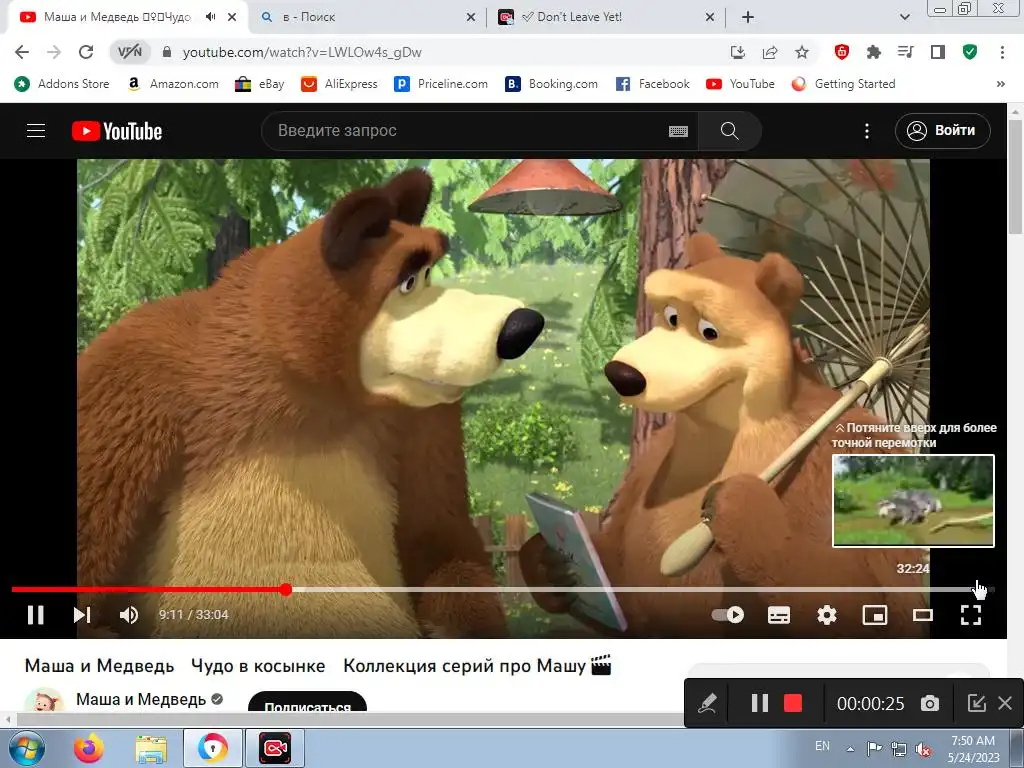Install the page as app icon
Screen dimensions: 1024x768
737,52
